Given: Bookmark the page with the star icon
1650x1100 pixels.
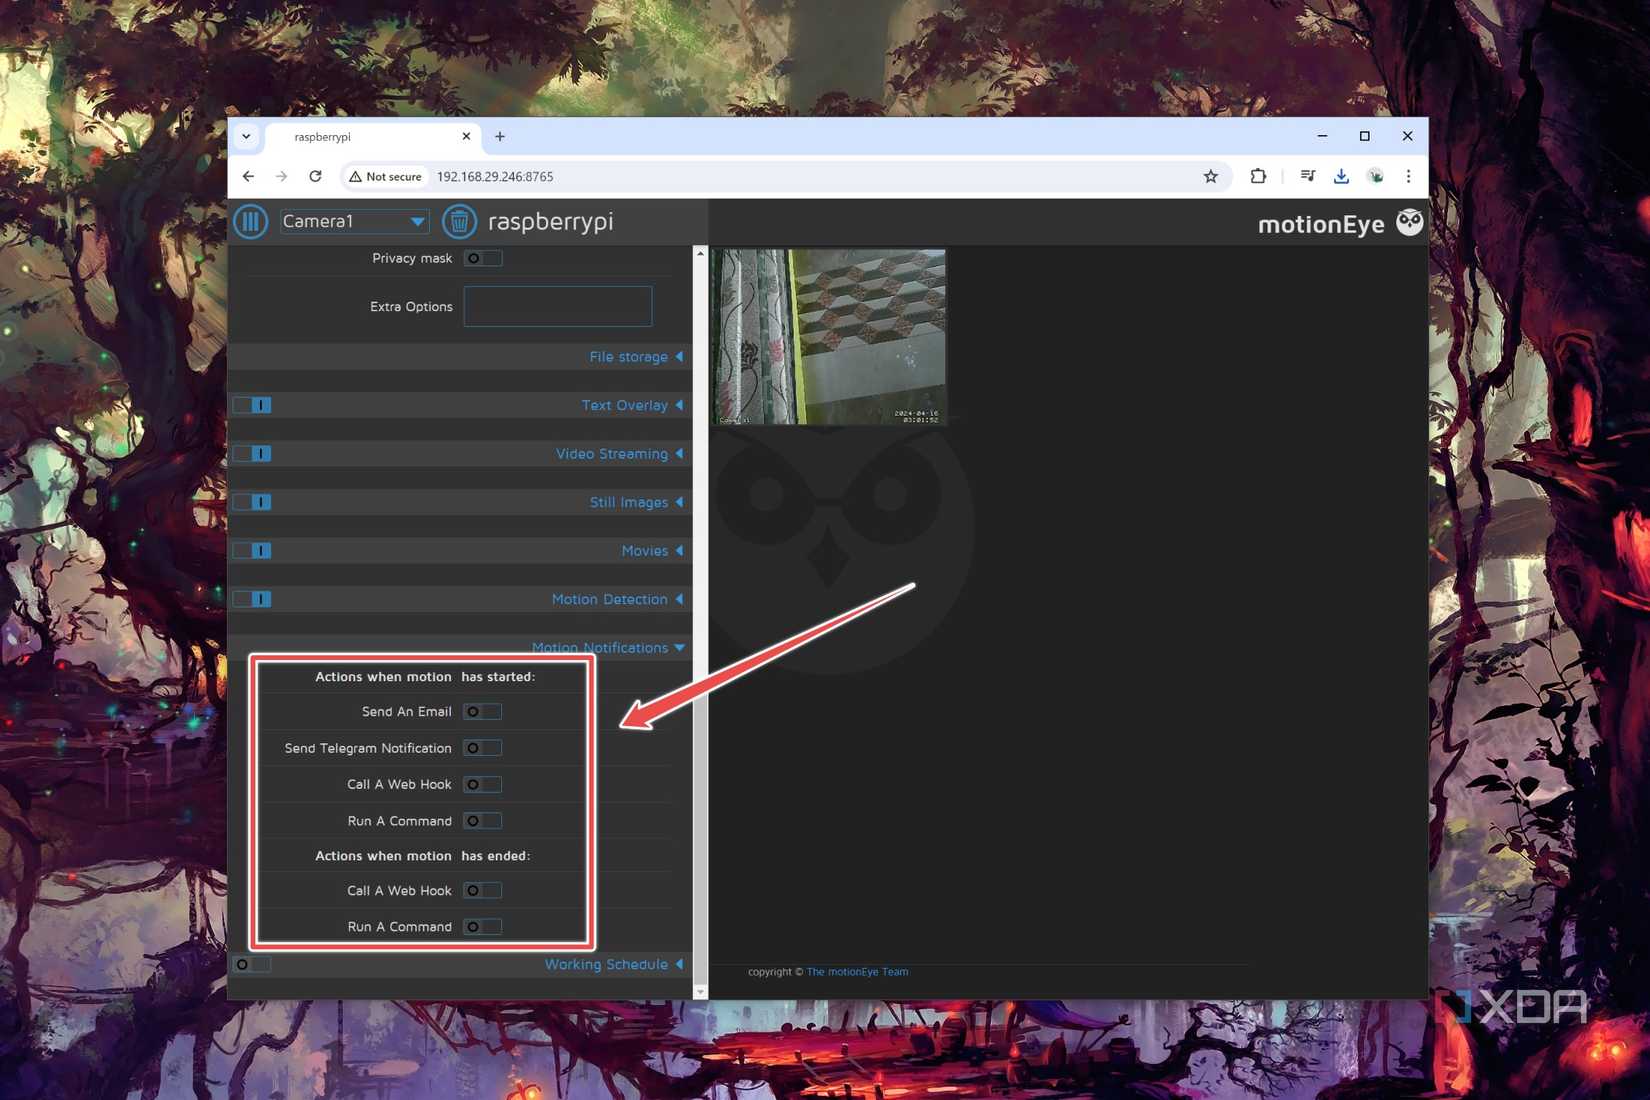Looking at the screenshot, I should [x=1211, y=176].
